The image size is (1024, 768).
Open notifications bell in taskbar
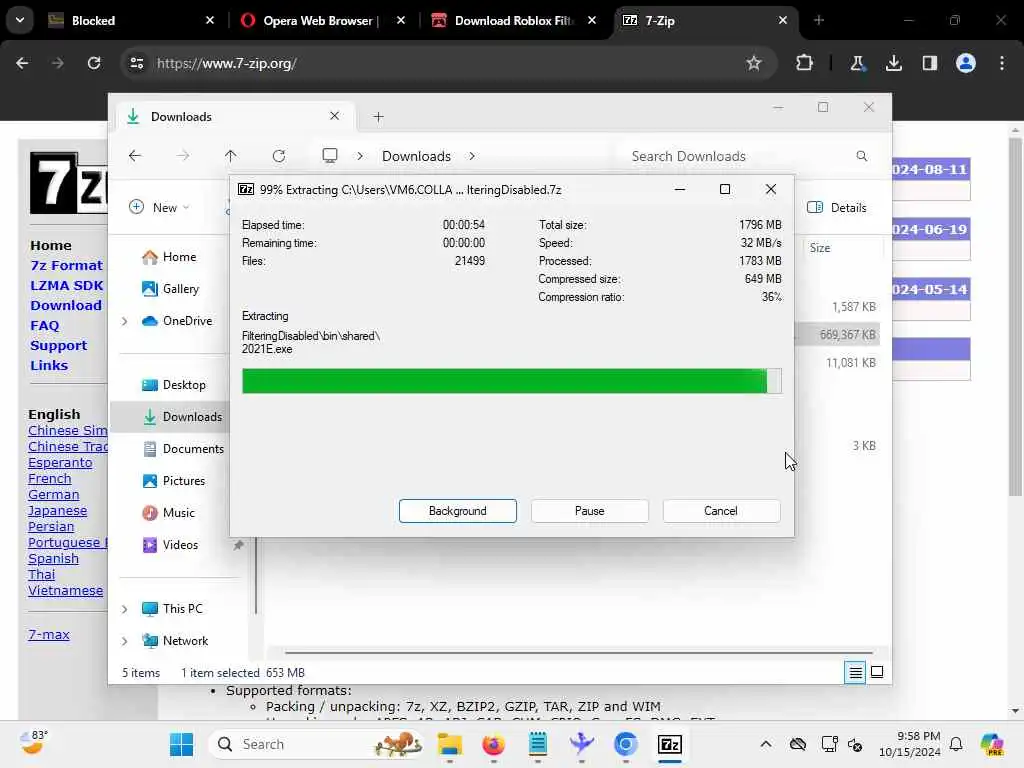(x=956, y=744)
